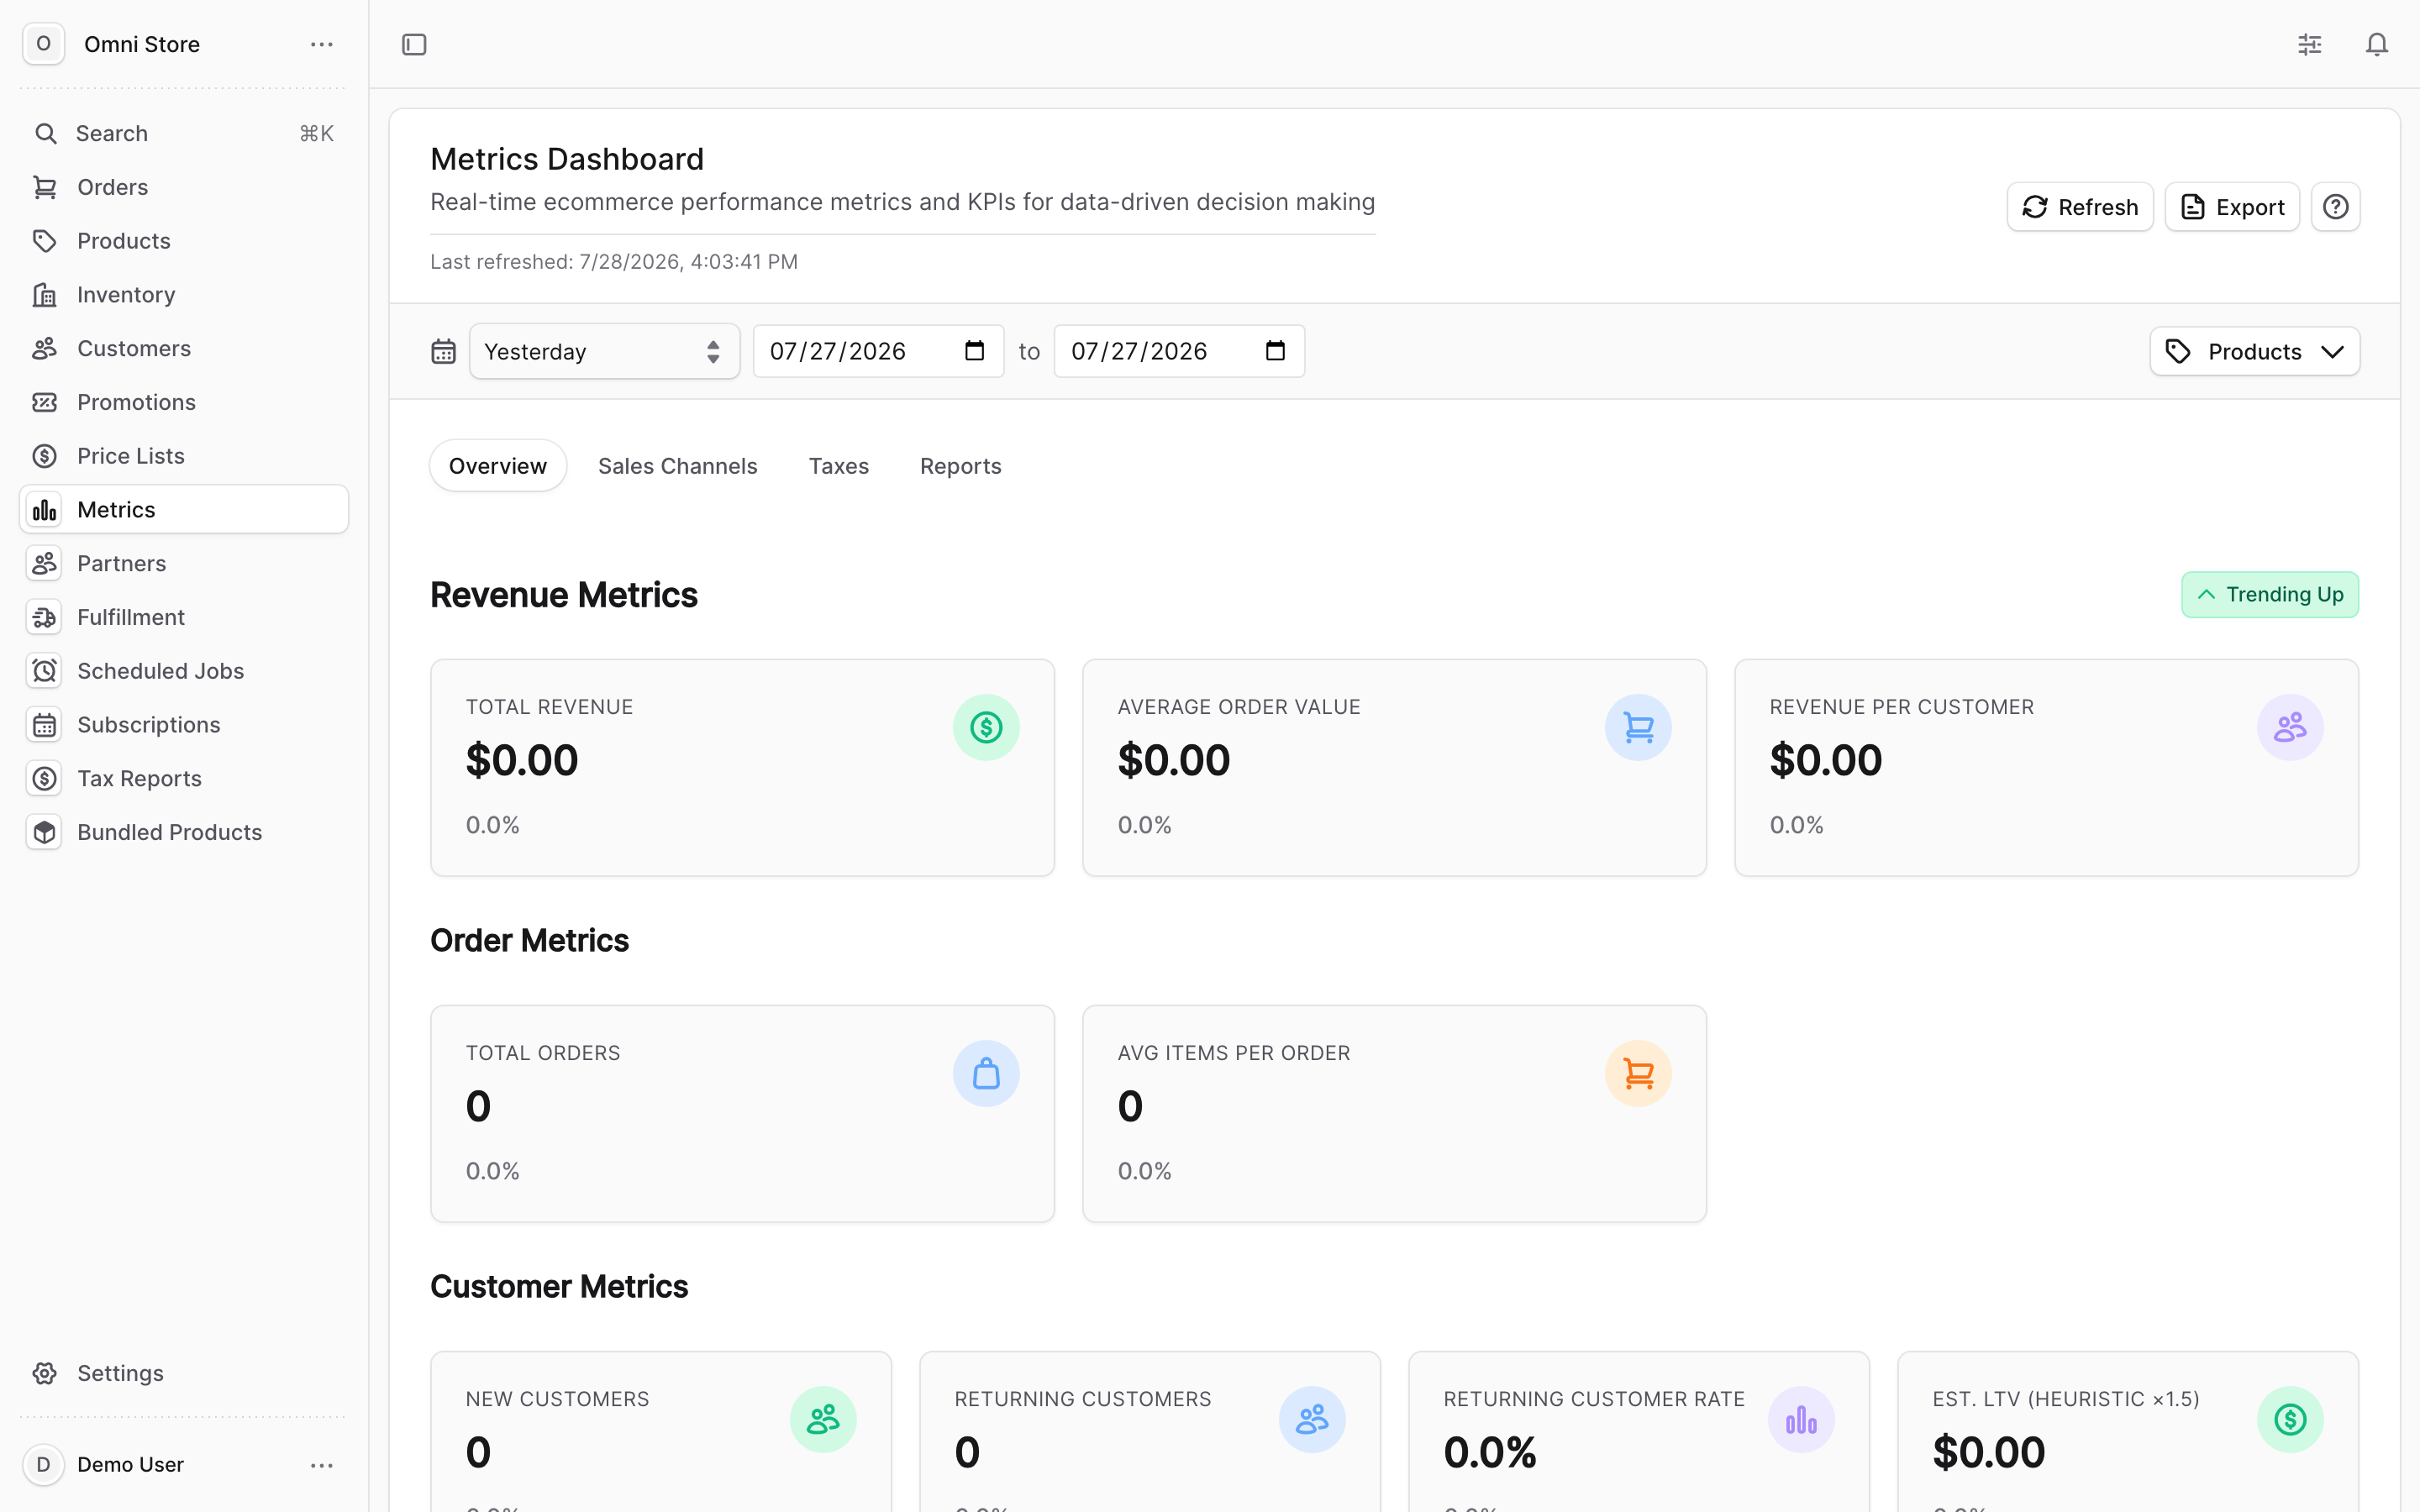
Task: Click the TOTAL REVENUE label
Action: coord(549,707)
